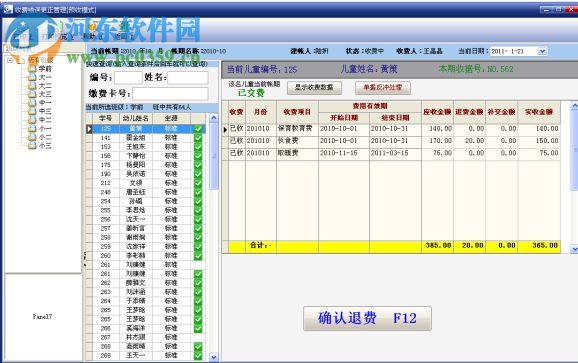Click the 月份 column header
Image resolution: width=578 pixels, height=363 pixels.
[261, 112]
